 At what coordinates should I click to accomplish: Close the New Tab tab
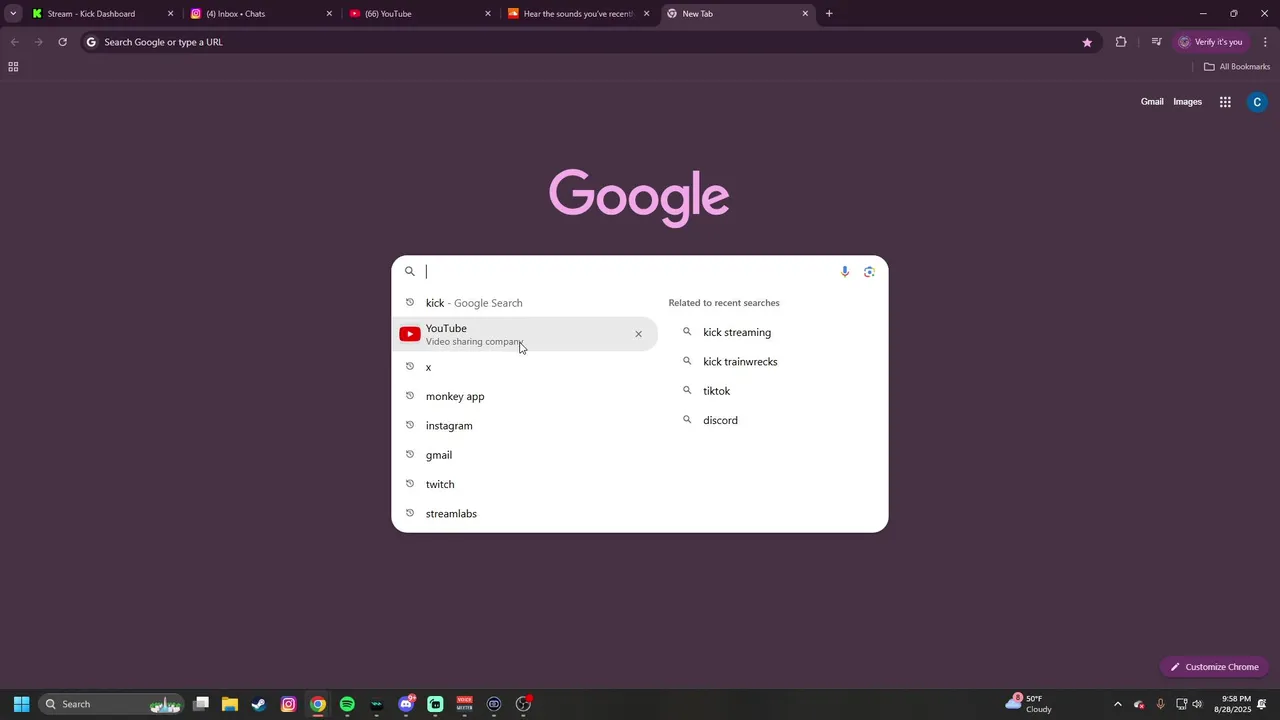tap(805, 14)
